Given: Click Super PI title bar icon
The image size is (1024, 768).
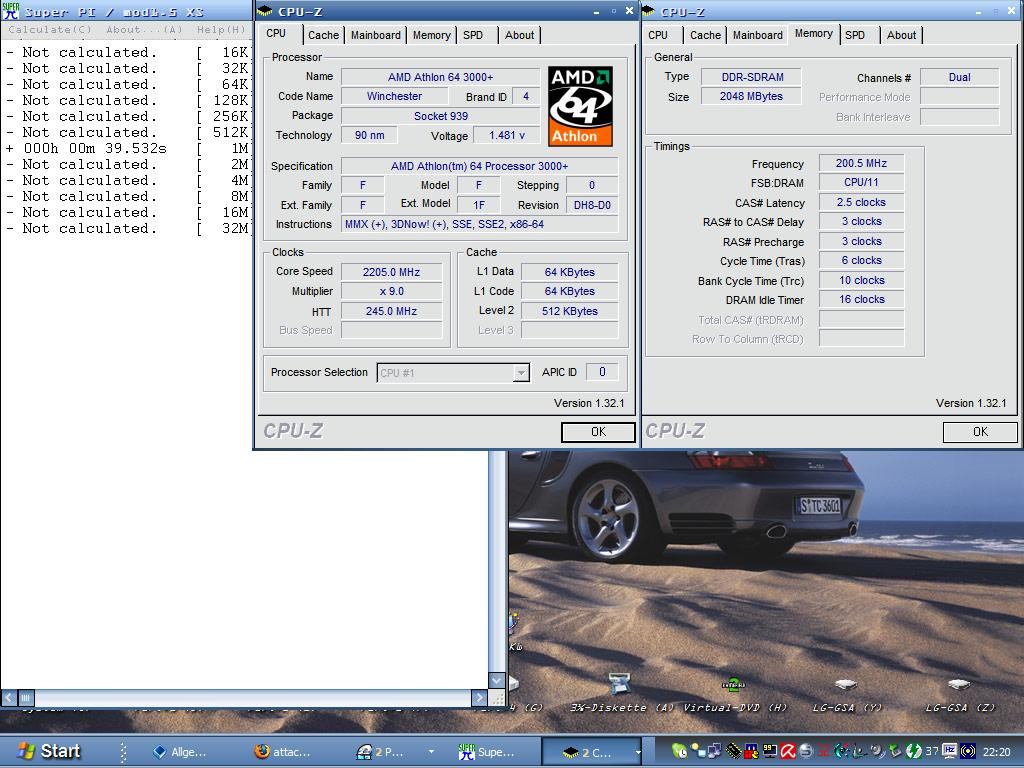Looking at the screenshot, I should (x=10, y=10).
